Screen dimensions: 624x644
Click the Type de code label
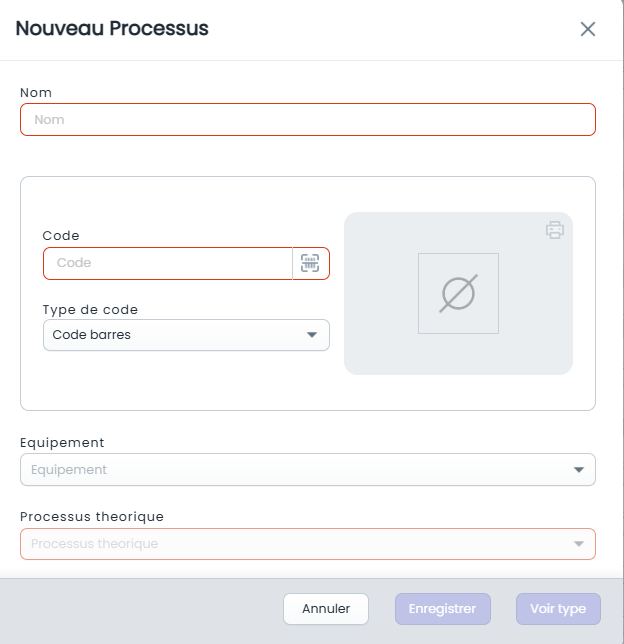pos(90,310)
